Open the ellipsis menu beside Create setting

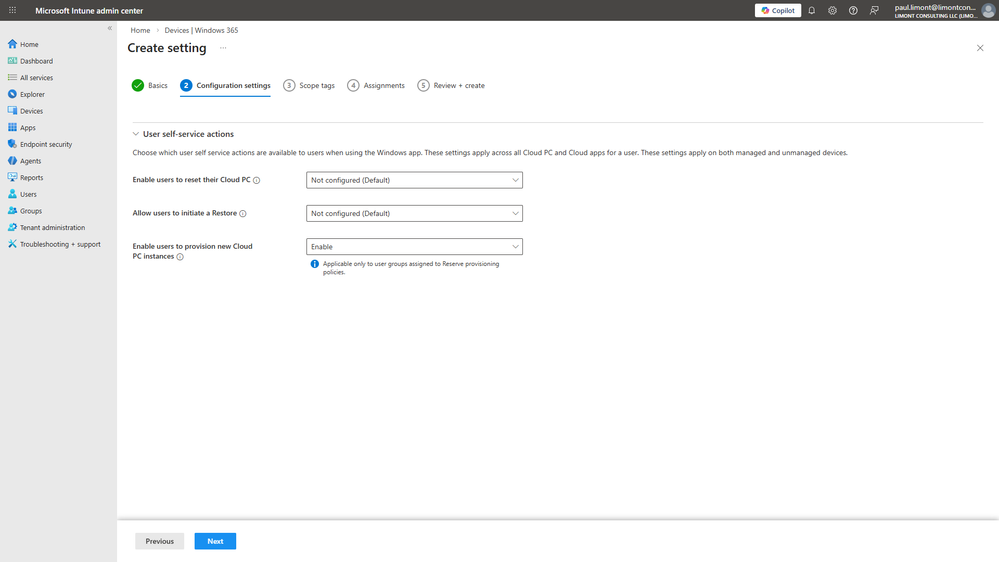223,48
